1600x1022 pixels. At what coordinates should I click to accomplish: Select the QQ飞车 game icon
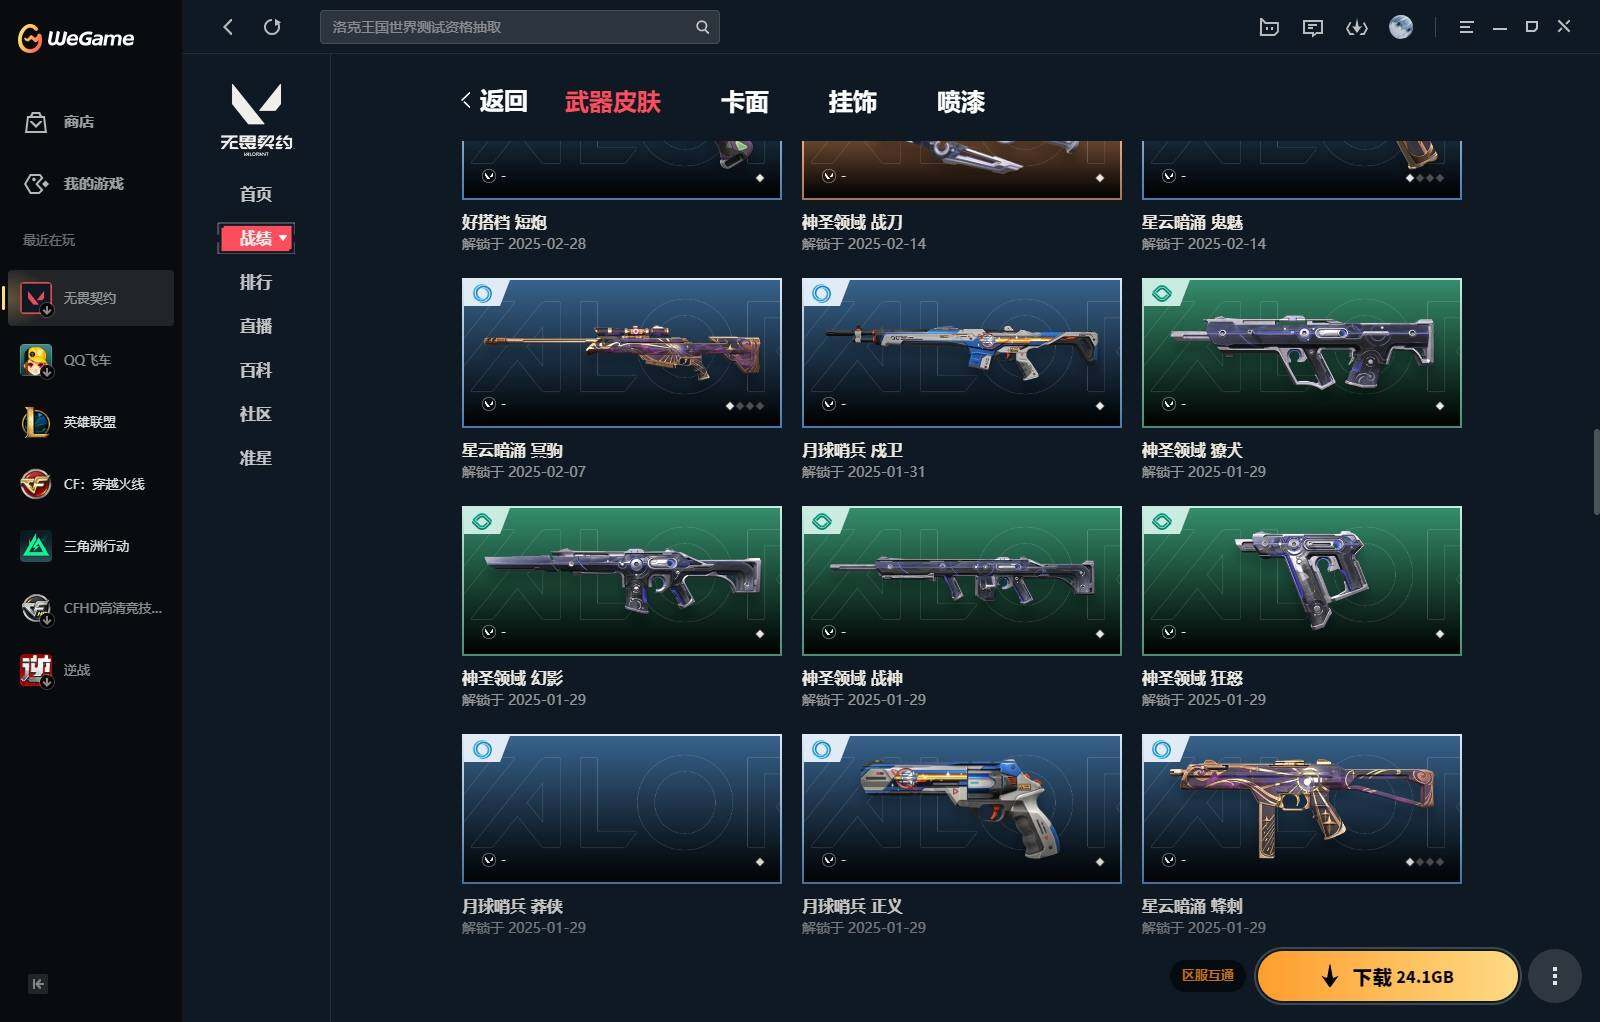click(x=36, y=360)
